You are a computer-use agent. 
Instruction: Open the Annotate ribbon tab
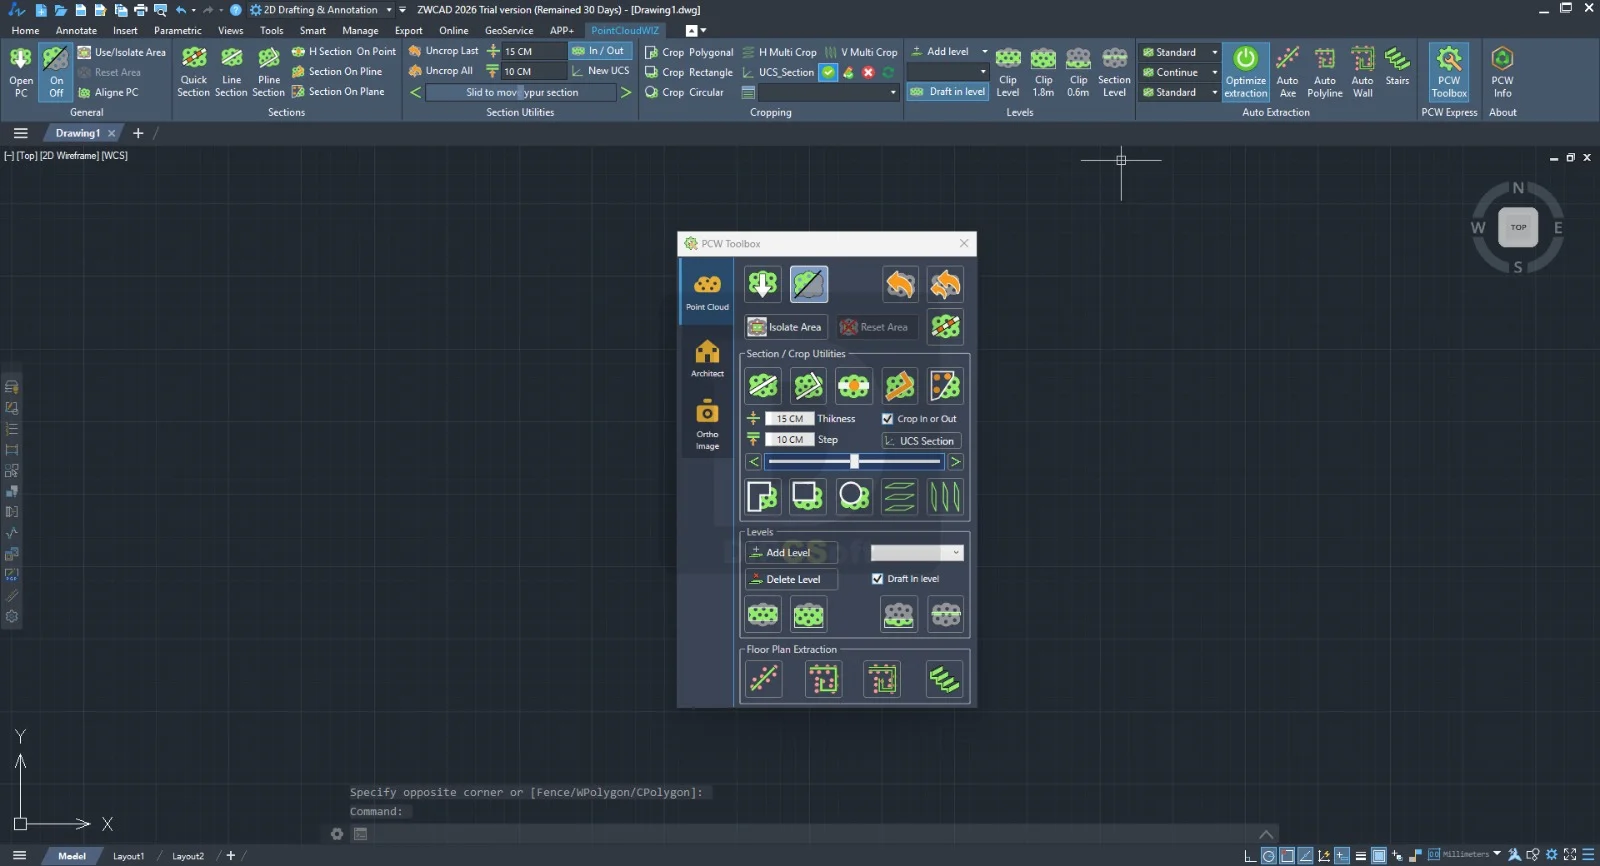[x=76, y=30]
